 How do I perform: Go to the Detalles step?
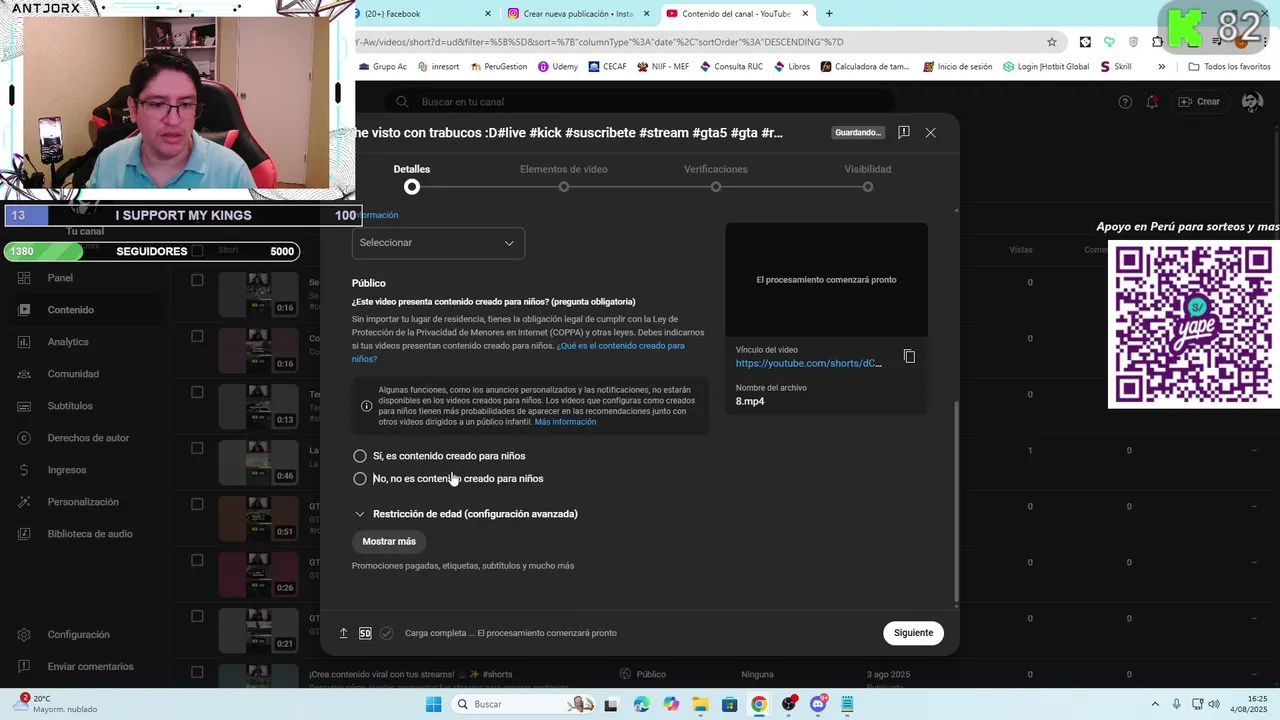tap(412, 178)
